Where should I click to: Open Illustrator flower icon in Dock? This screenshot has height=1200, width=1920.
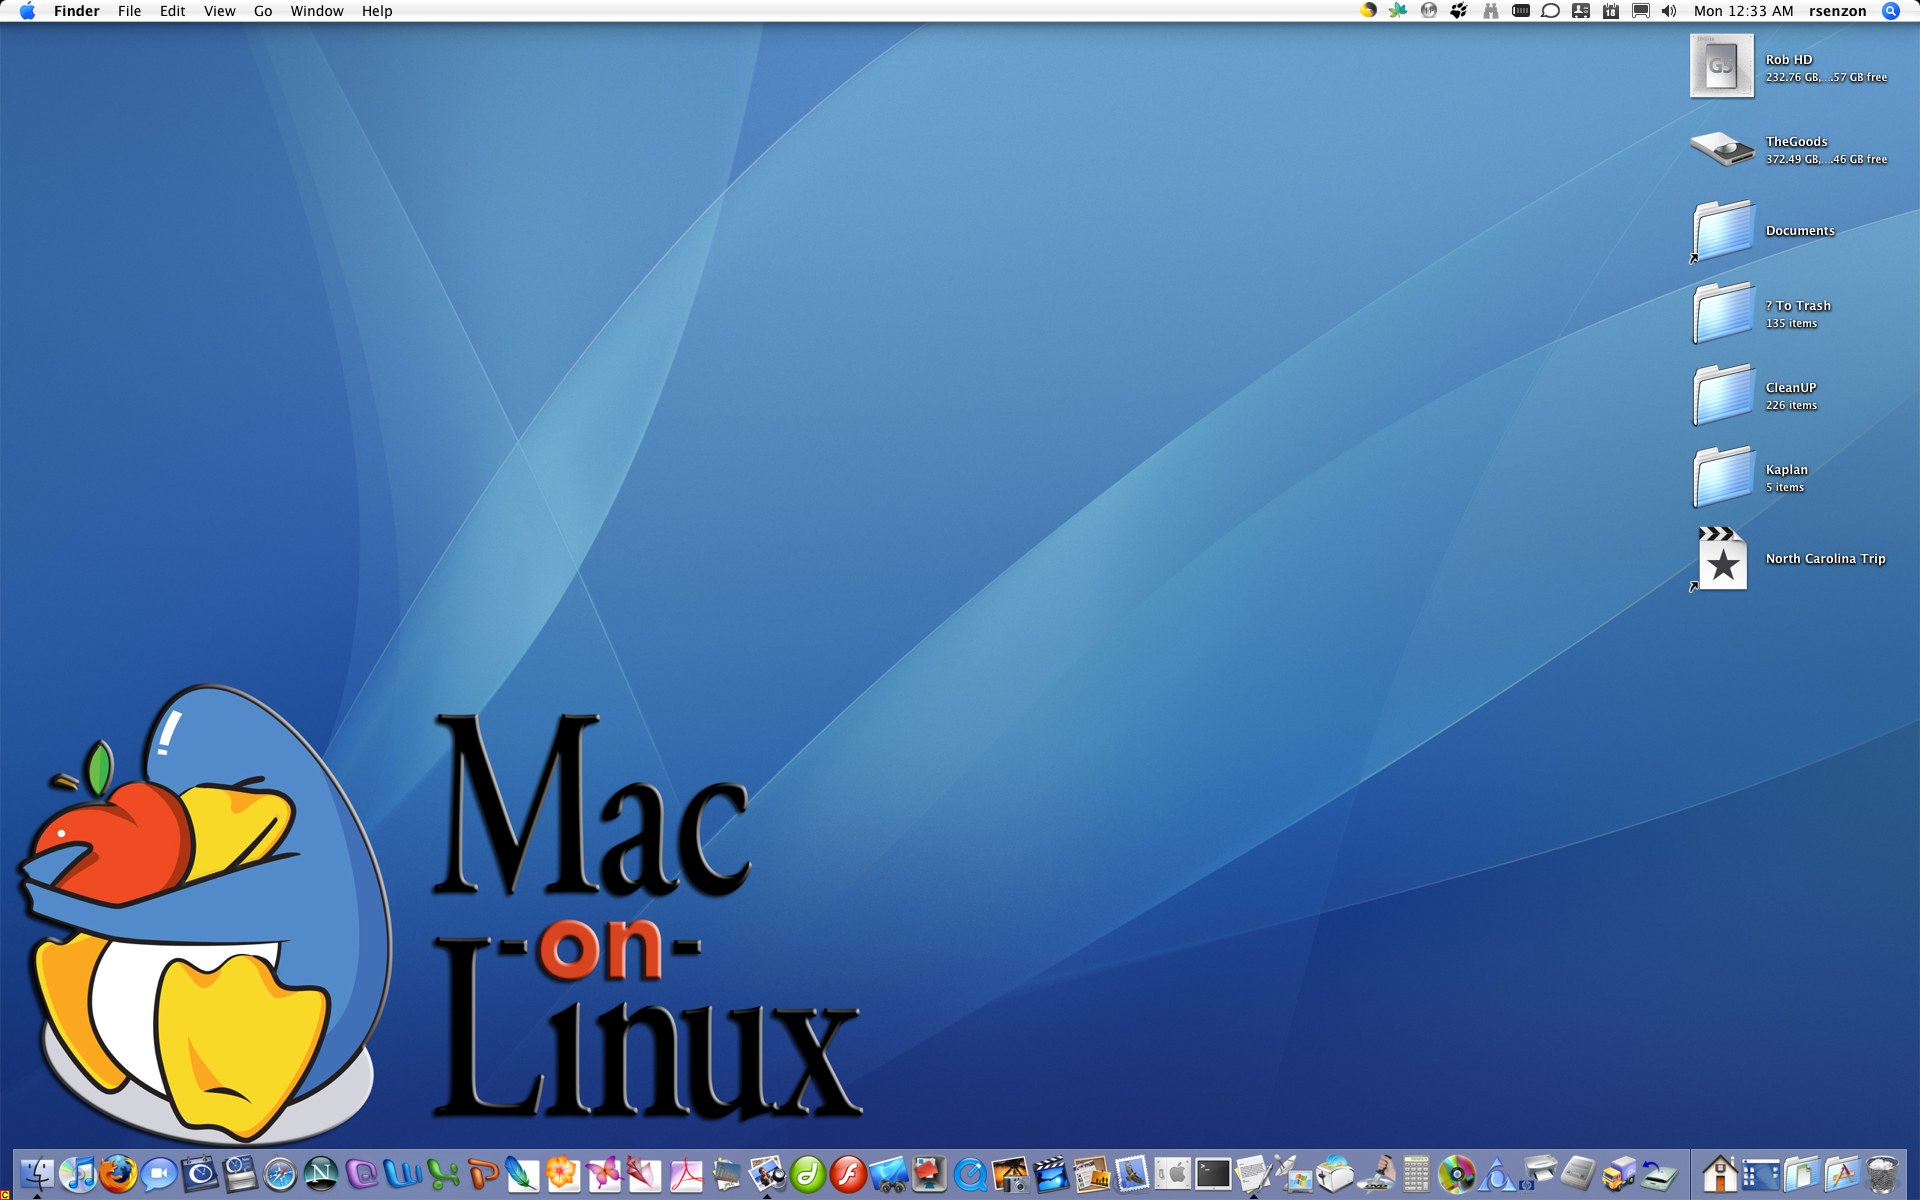click(564, 1174)
